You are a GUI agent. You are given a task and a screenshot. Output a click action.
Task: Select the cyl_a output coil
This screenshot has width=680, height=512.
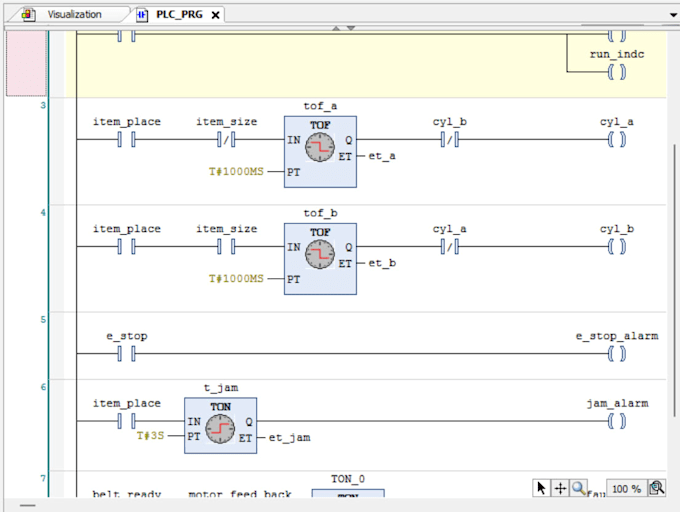click(x=616, y=140)
